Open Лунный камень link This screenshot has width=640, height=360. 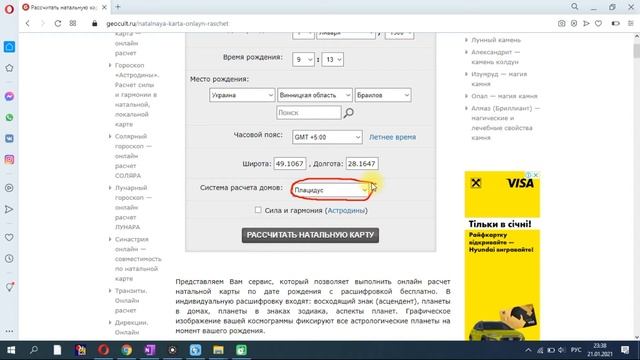click(496, 40)
